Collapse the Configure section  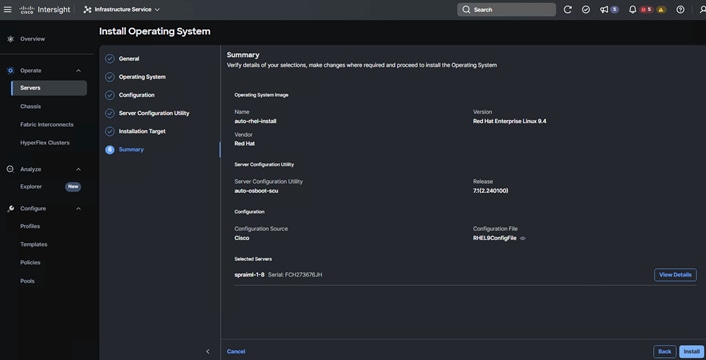pyautogui.click(x=78, y=209)
